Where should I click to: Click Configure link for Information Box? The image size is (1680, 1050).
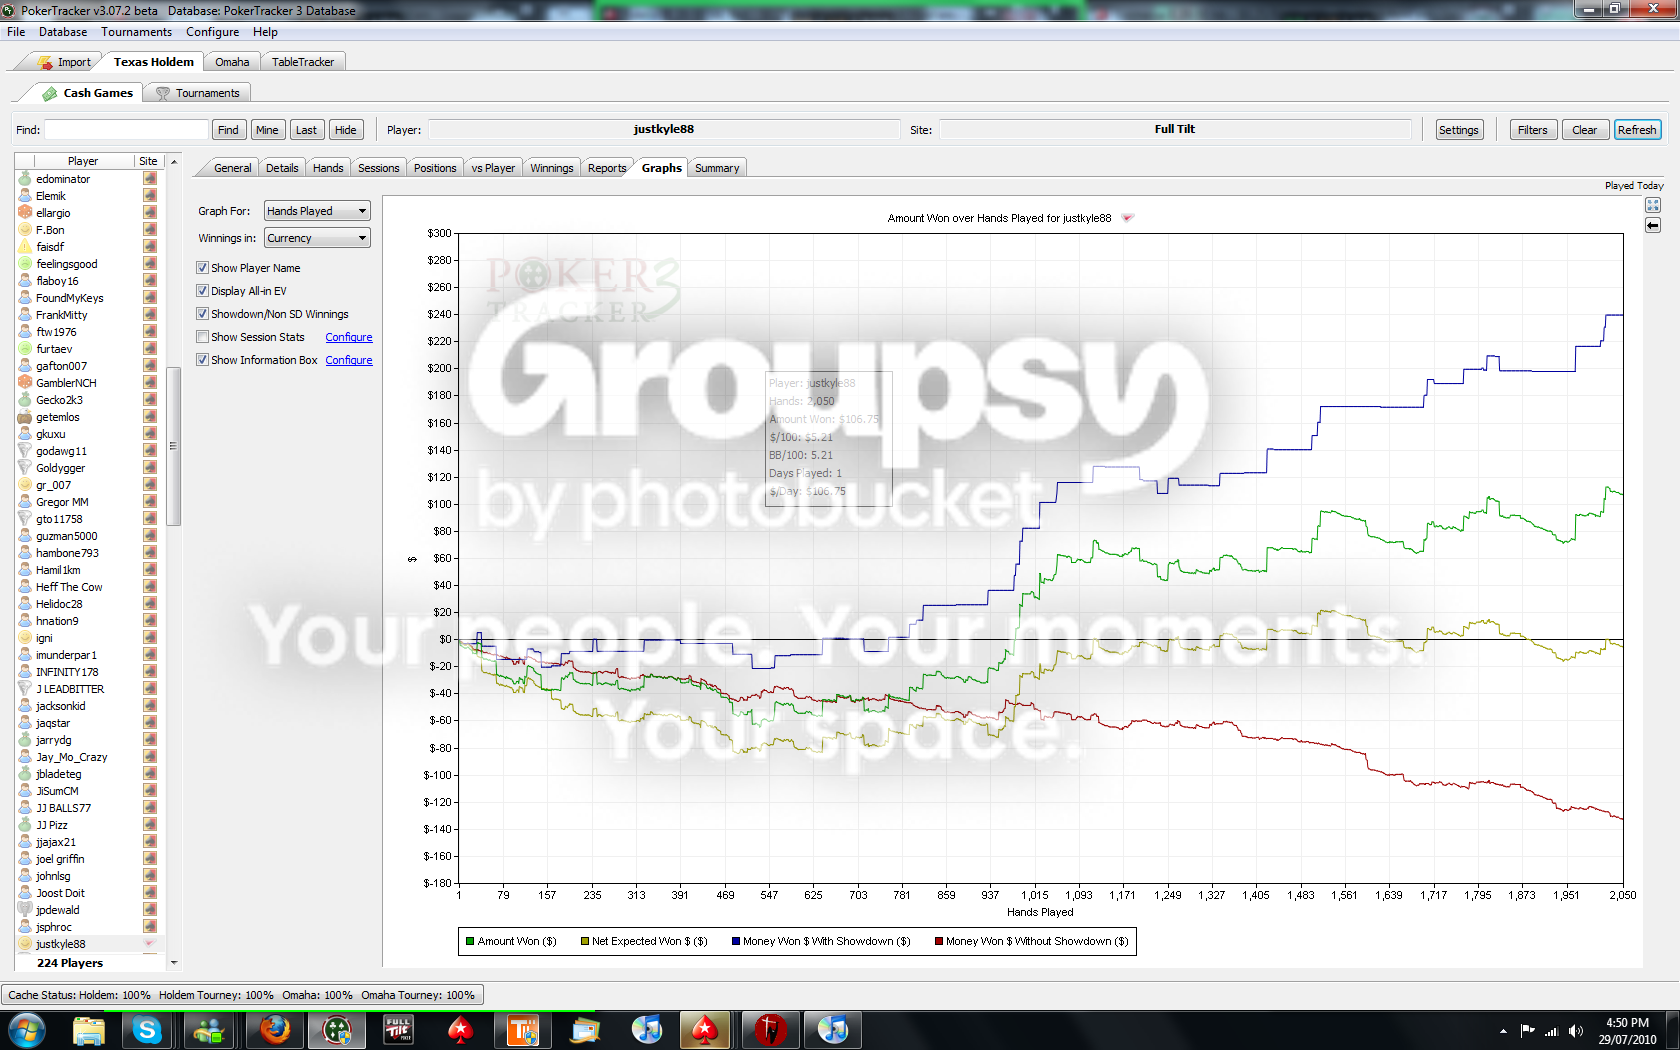click(x=349, y=360)
